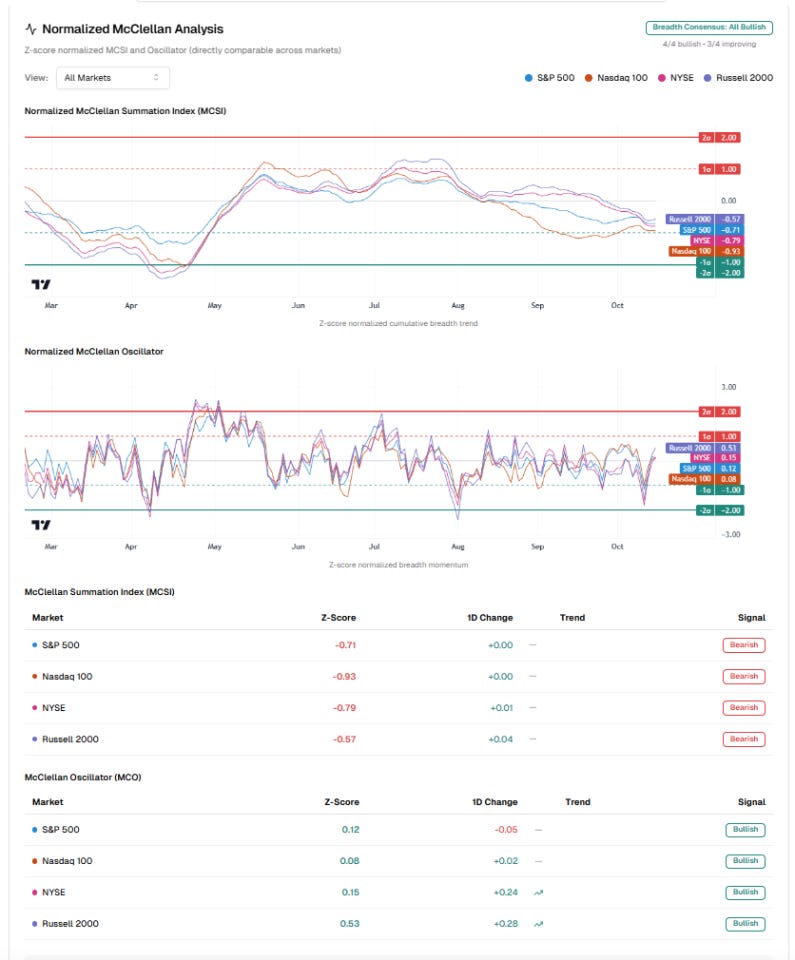
Task: Click the Trend header in the MCO table
Action: [x=578, y=802]
